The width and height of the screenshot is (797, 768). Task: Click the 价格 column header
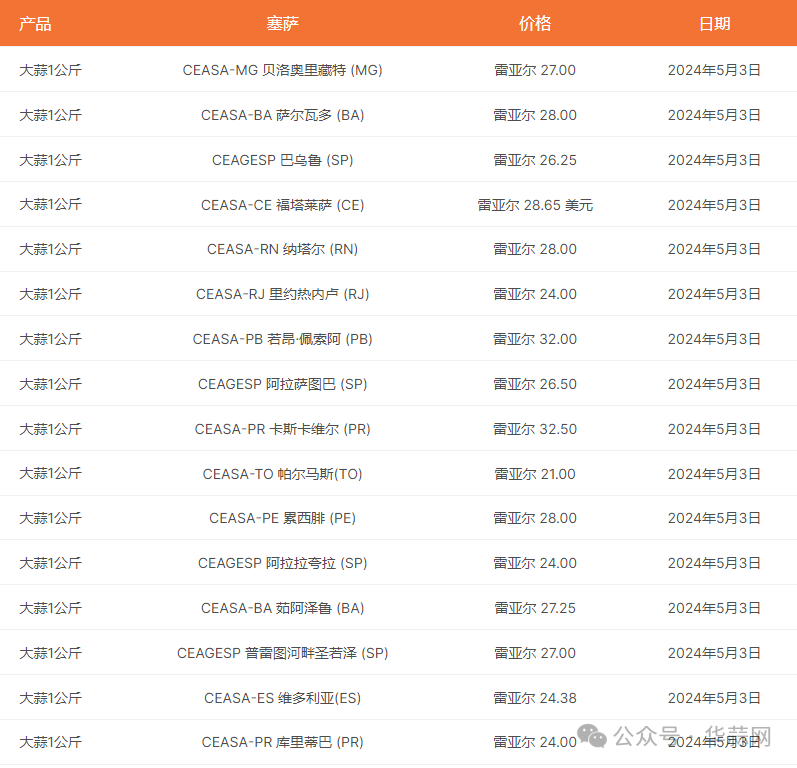[x=535, y=24]
